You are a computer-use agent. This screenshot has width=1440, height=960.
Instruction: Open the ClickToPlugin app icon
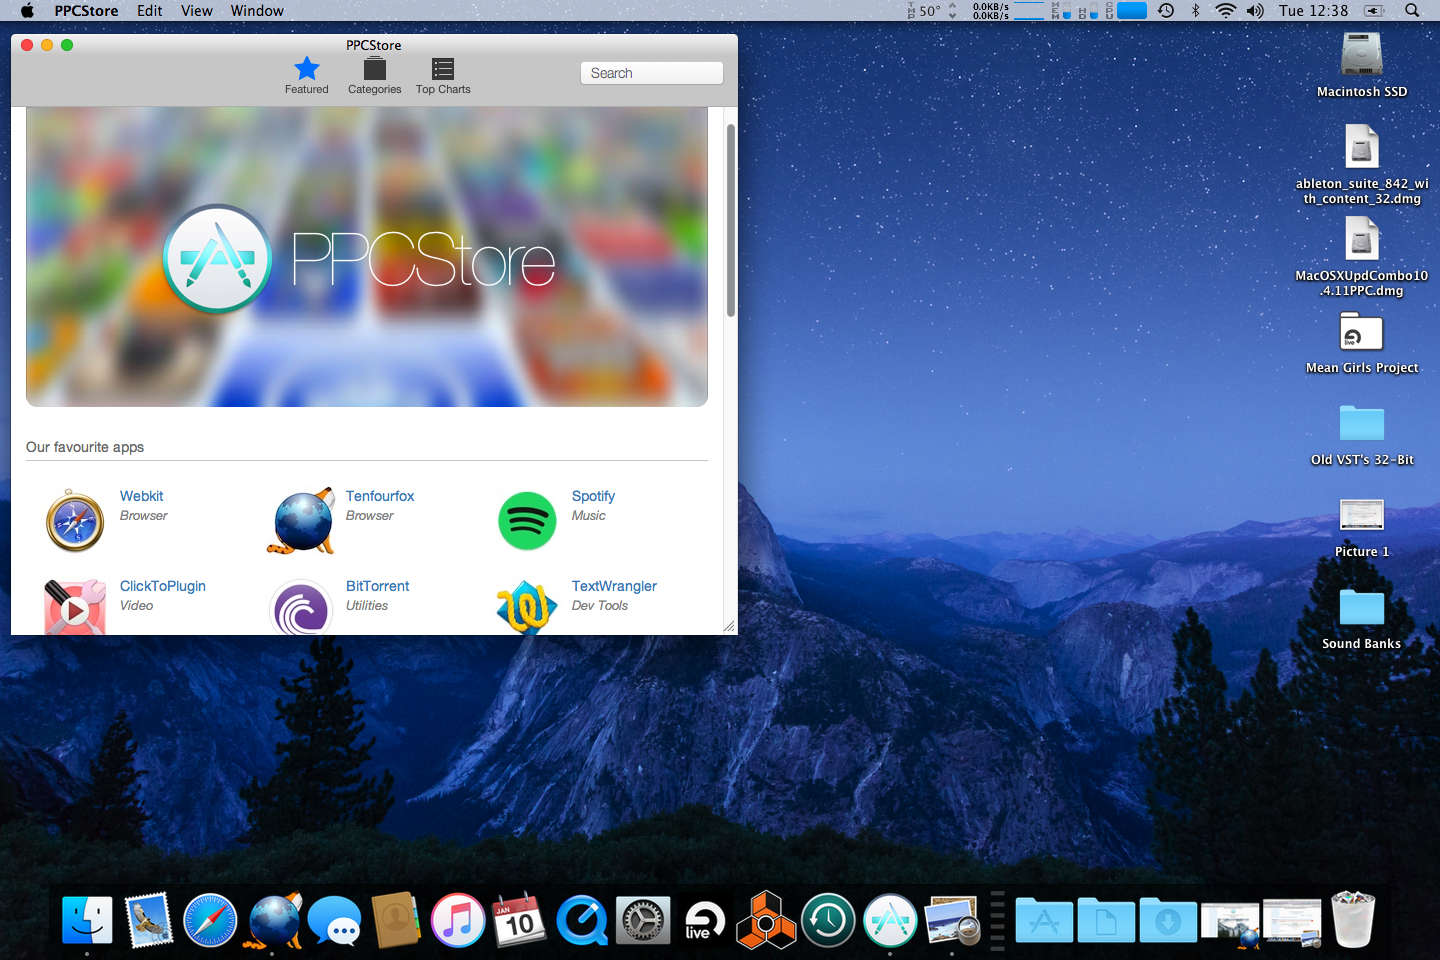click(75, 607)
